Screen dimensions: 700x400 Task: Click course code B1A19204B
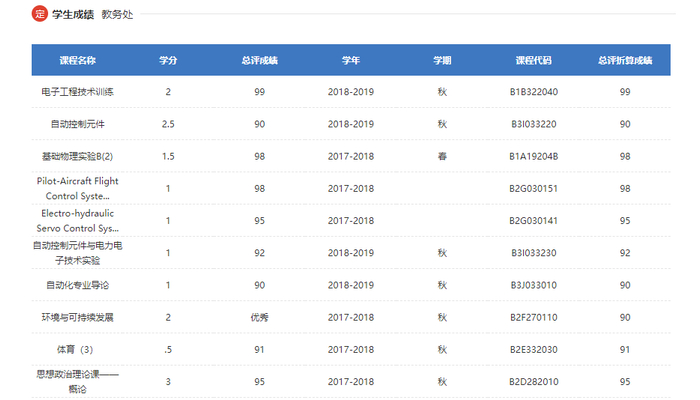[533, 156]
